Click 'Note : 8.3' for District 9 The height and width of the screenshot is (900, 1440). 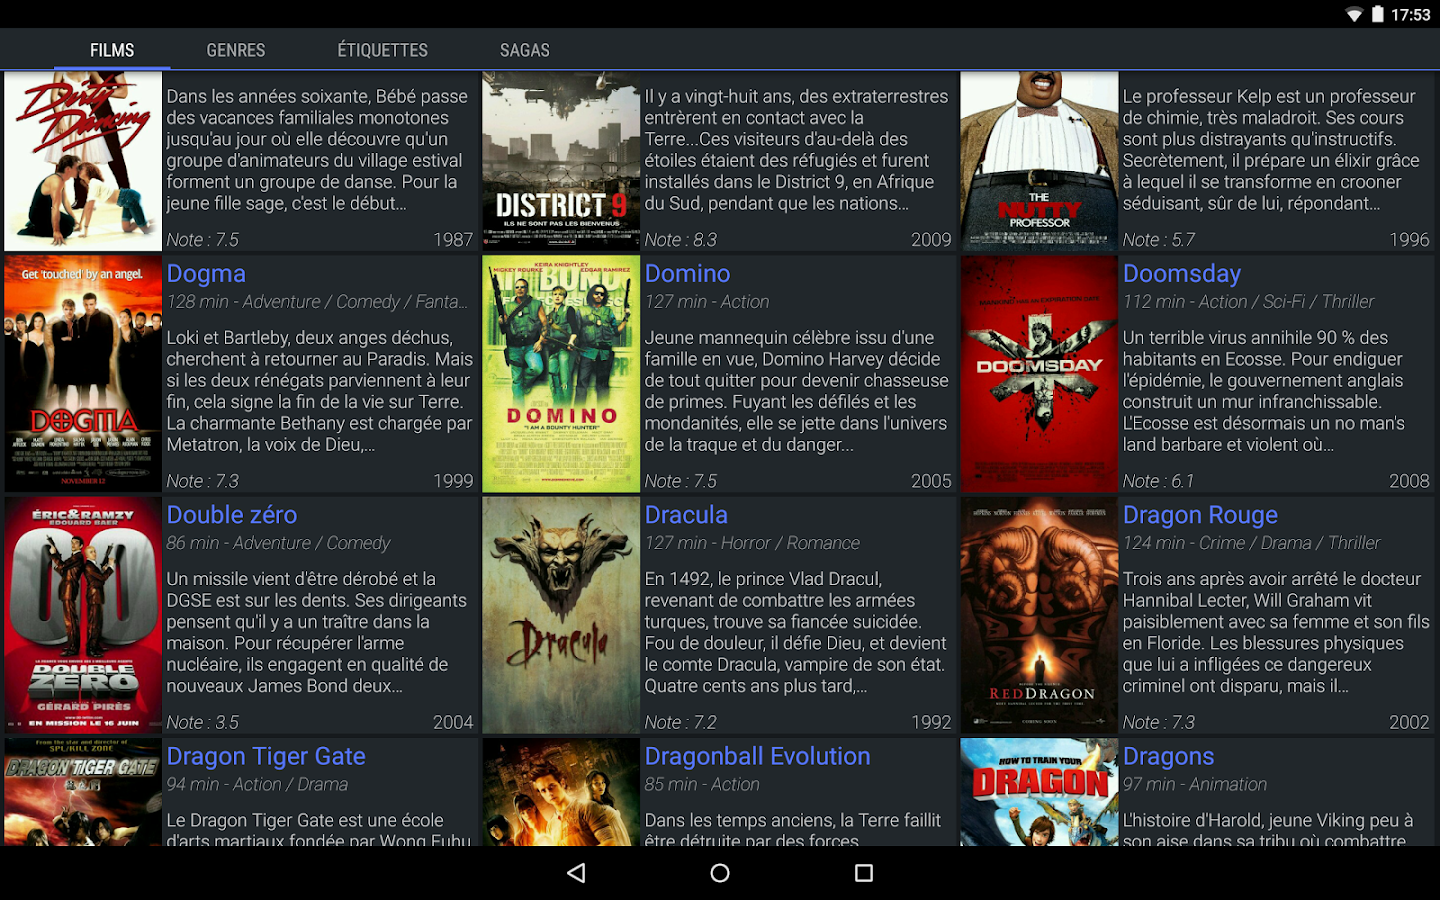pos(681,240)
